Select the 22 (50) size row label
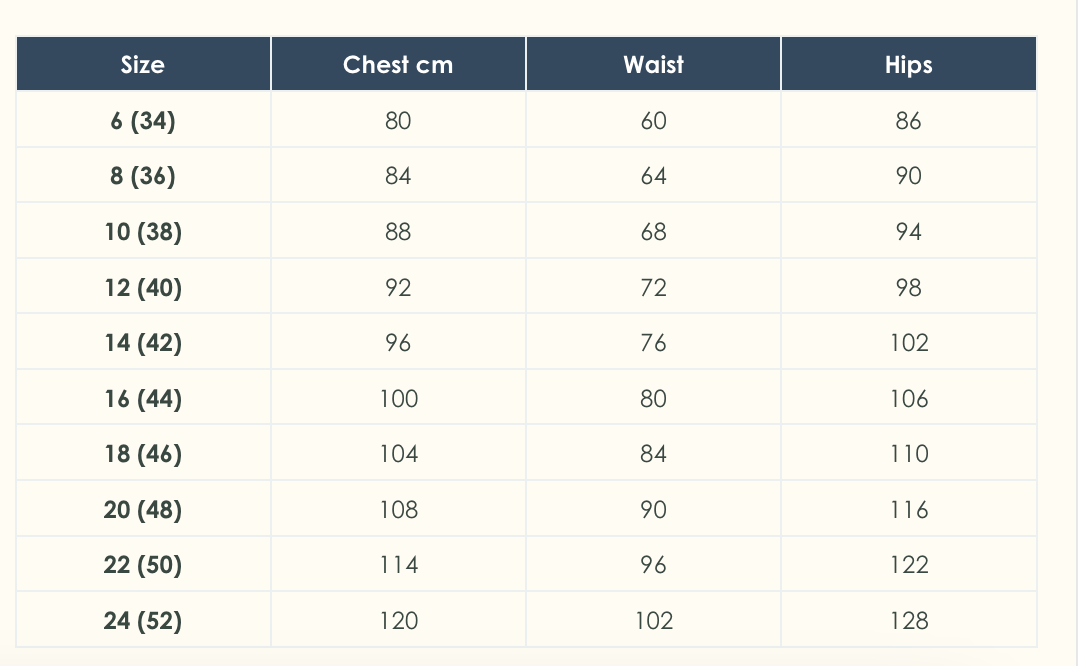Viewport: 1078px width, 666px height. point(143,565)
